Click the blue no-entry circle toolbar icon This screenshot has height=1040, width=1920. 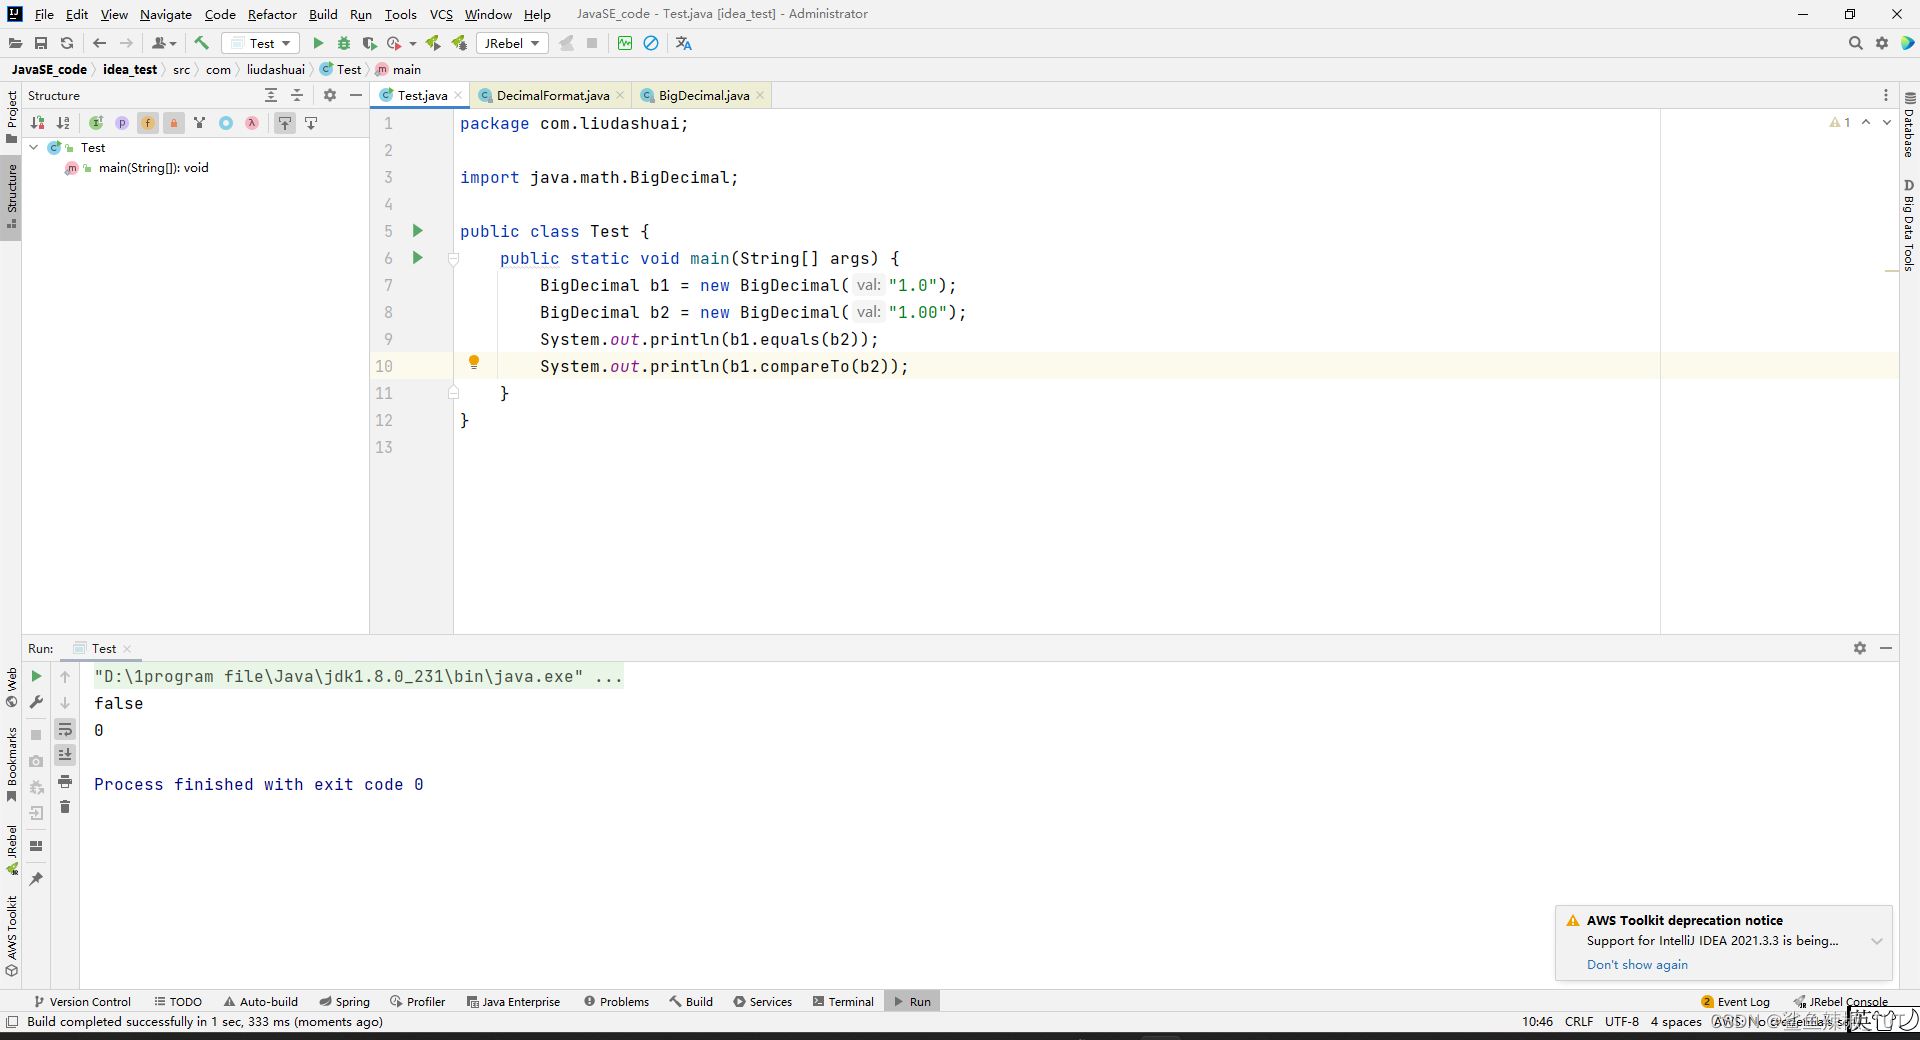click(x=651, y=43)
